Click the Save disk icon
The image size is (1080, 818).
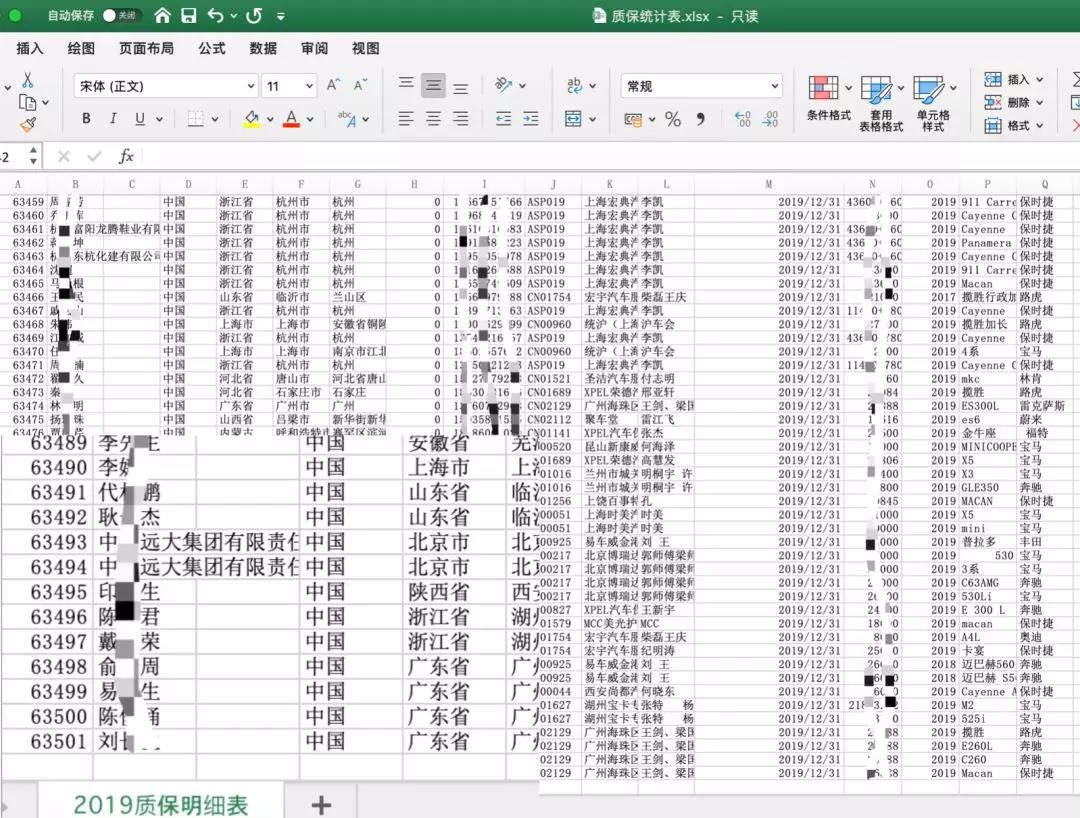189,15
